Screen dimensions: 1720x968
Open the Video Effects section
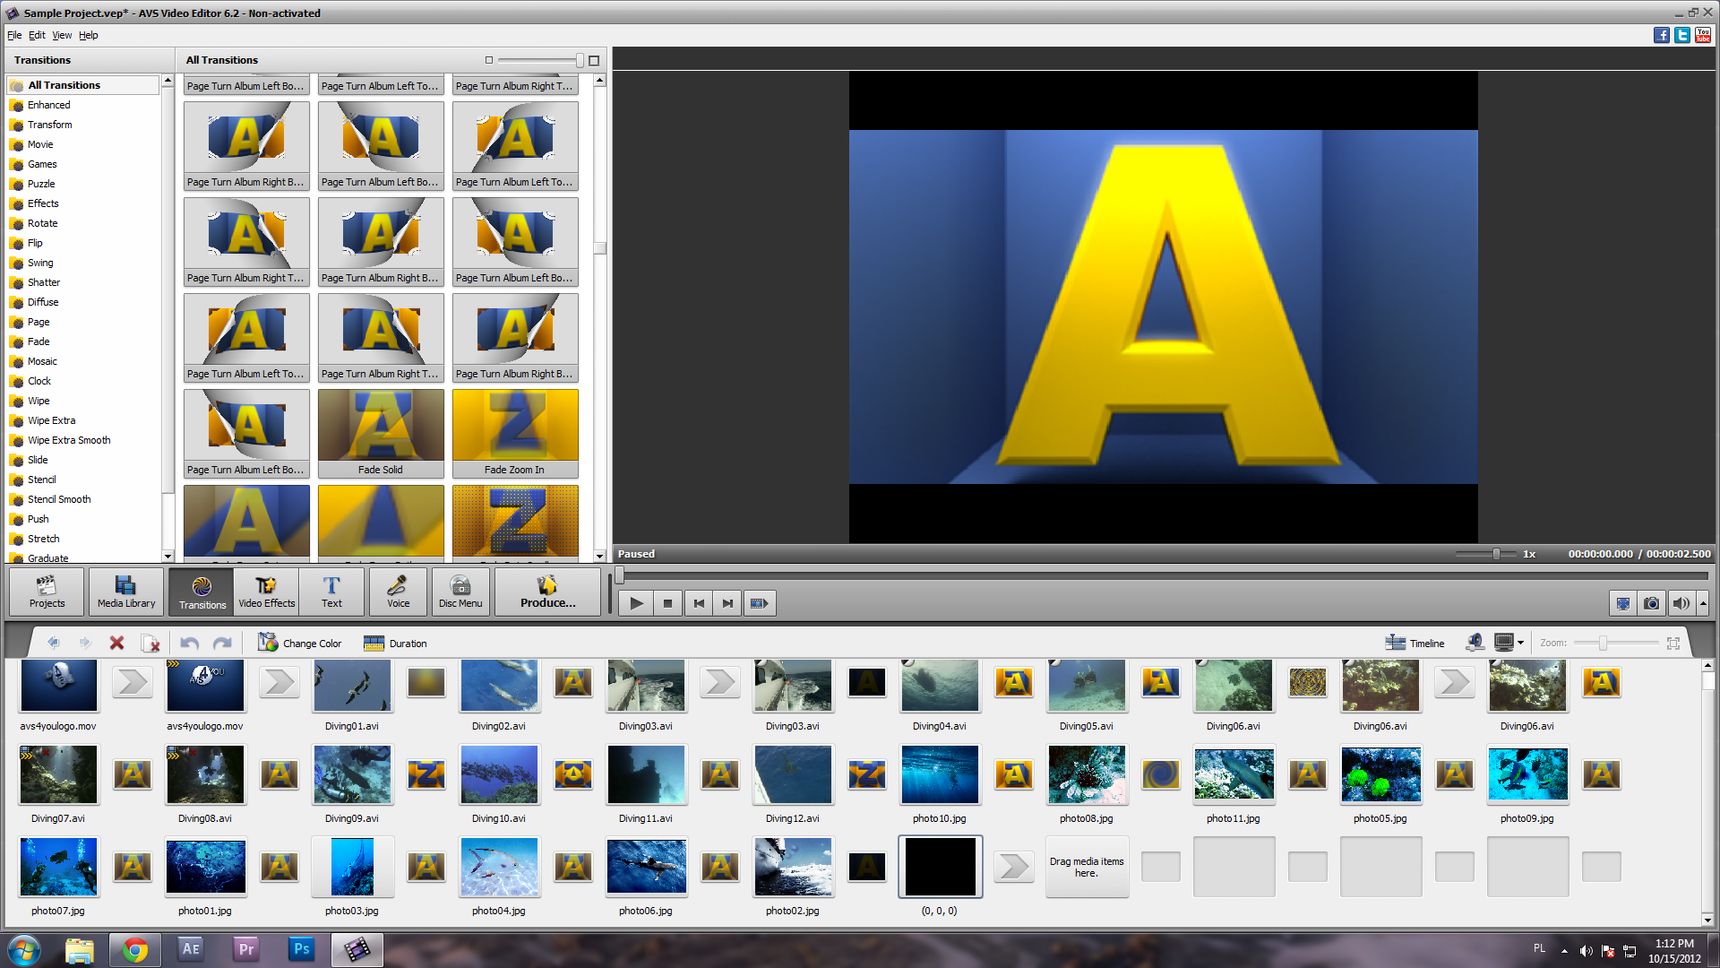266,591
